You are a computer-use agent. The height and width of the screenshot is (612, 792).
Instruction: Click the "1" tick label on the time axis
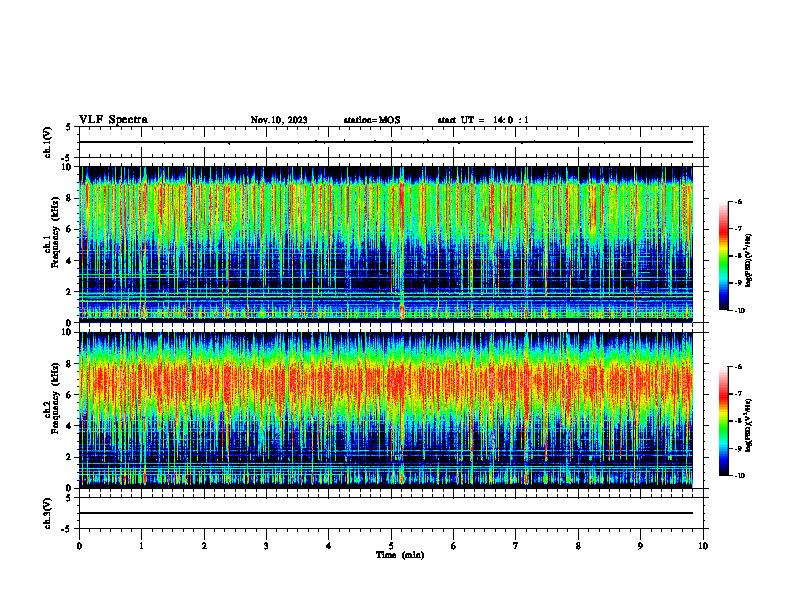click(141, 546)
